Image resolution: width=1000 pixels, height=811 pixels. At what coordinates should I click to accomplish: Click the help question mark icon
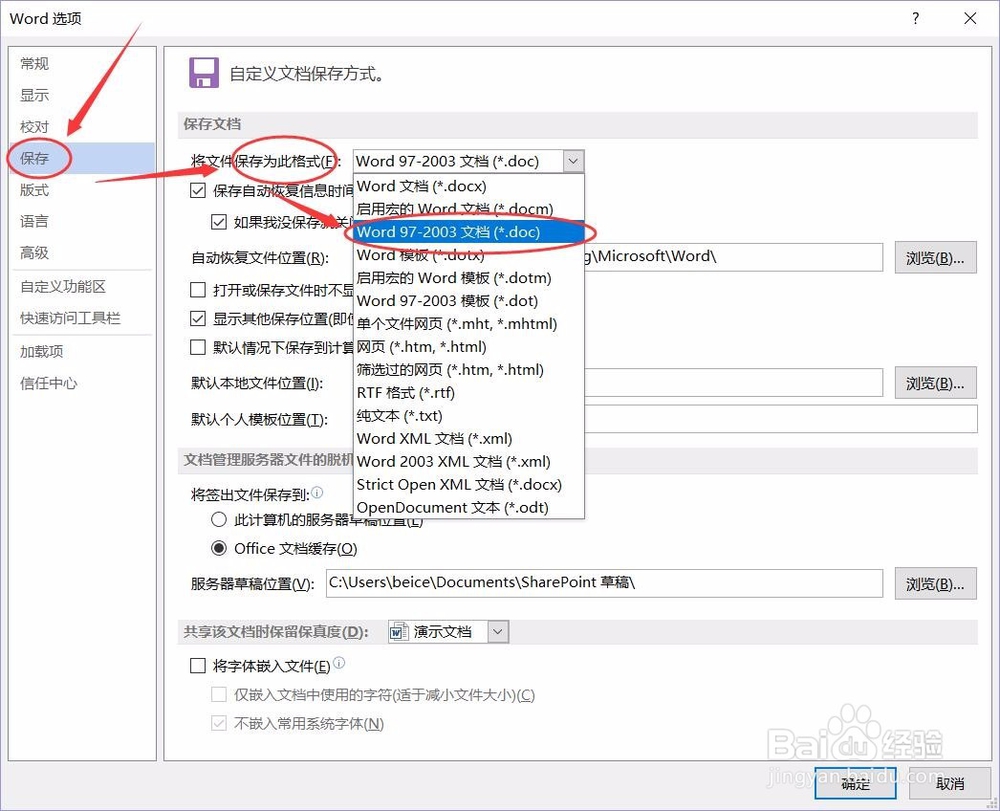pos(916,18)
